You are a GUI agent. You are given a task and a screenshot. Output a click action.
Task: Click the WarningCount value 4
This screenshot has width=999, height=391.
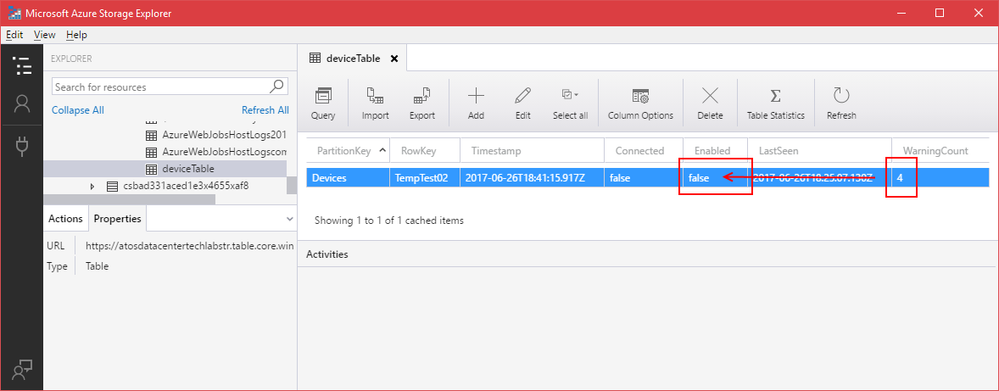click(x=900, y=178)
